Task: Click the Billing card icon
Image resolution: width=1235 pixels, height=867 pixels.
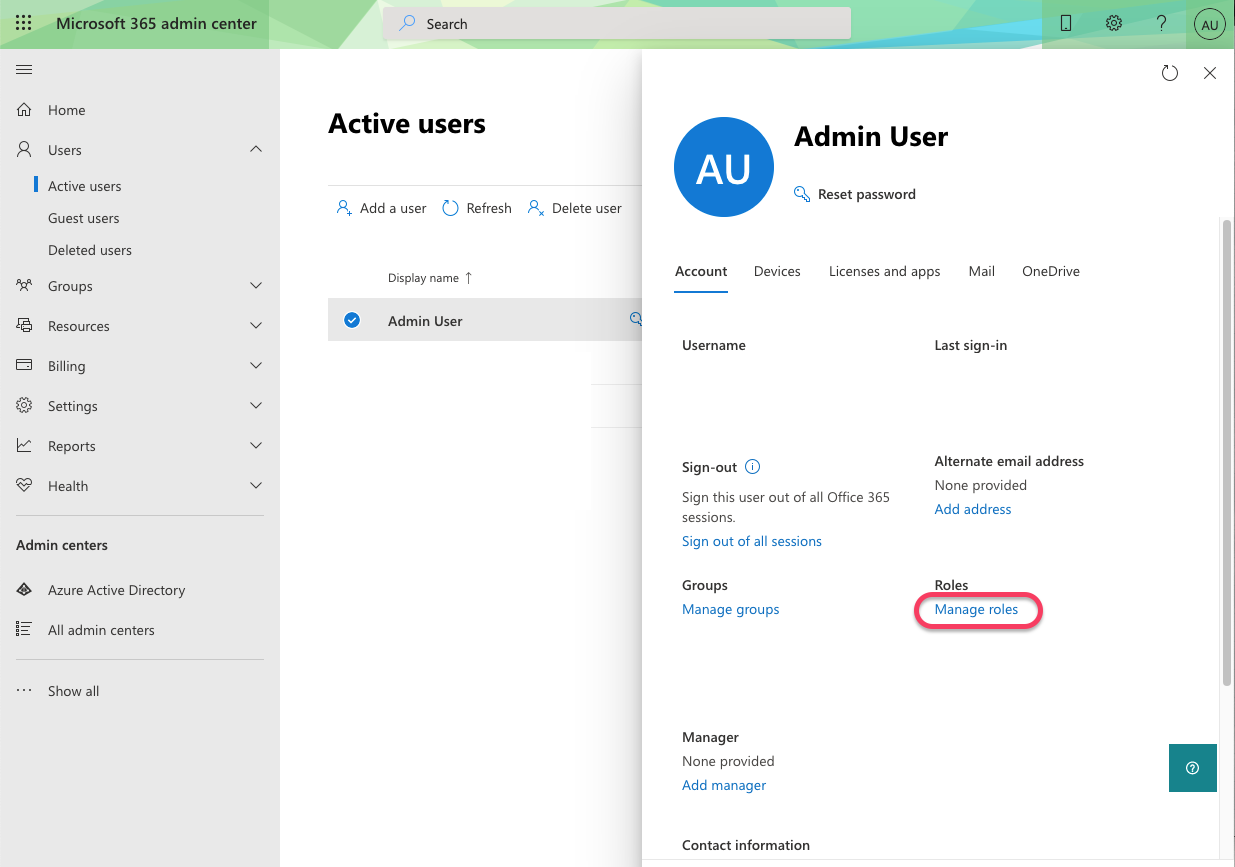Action: tap(24, 366)
